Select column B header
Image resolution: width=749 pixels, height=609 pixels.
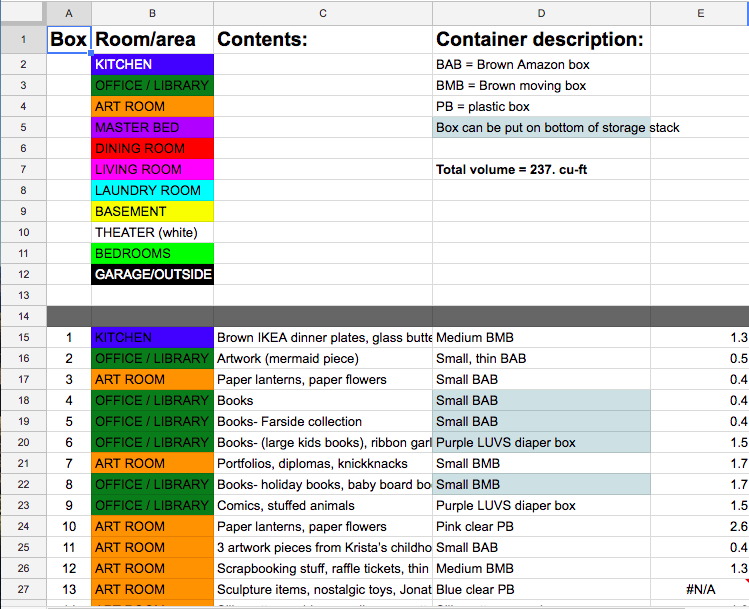tap(152, 13)
